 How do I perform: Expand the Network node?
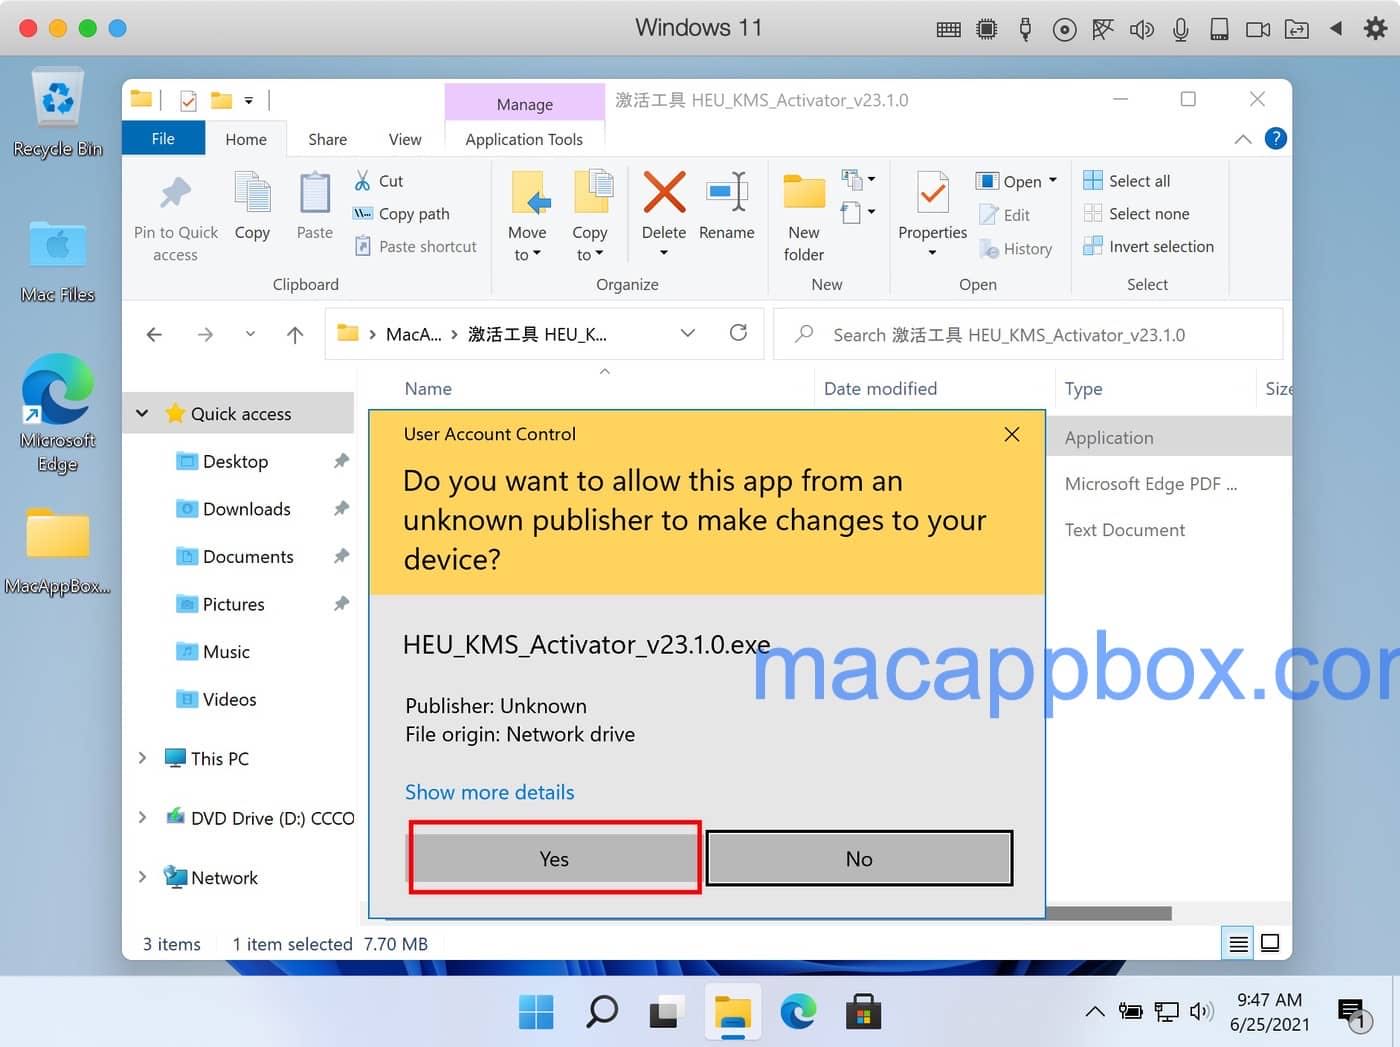coord(142,877)
